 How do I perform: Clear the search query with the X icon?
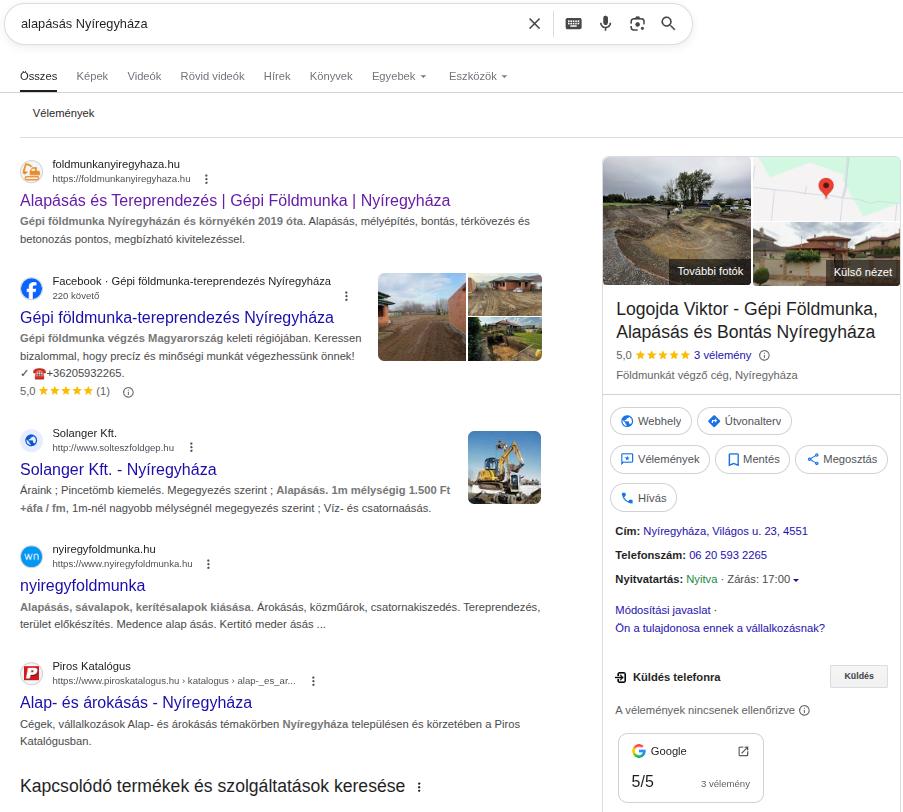[x=534, y=23]
